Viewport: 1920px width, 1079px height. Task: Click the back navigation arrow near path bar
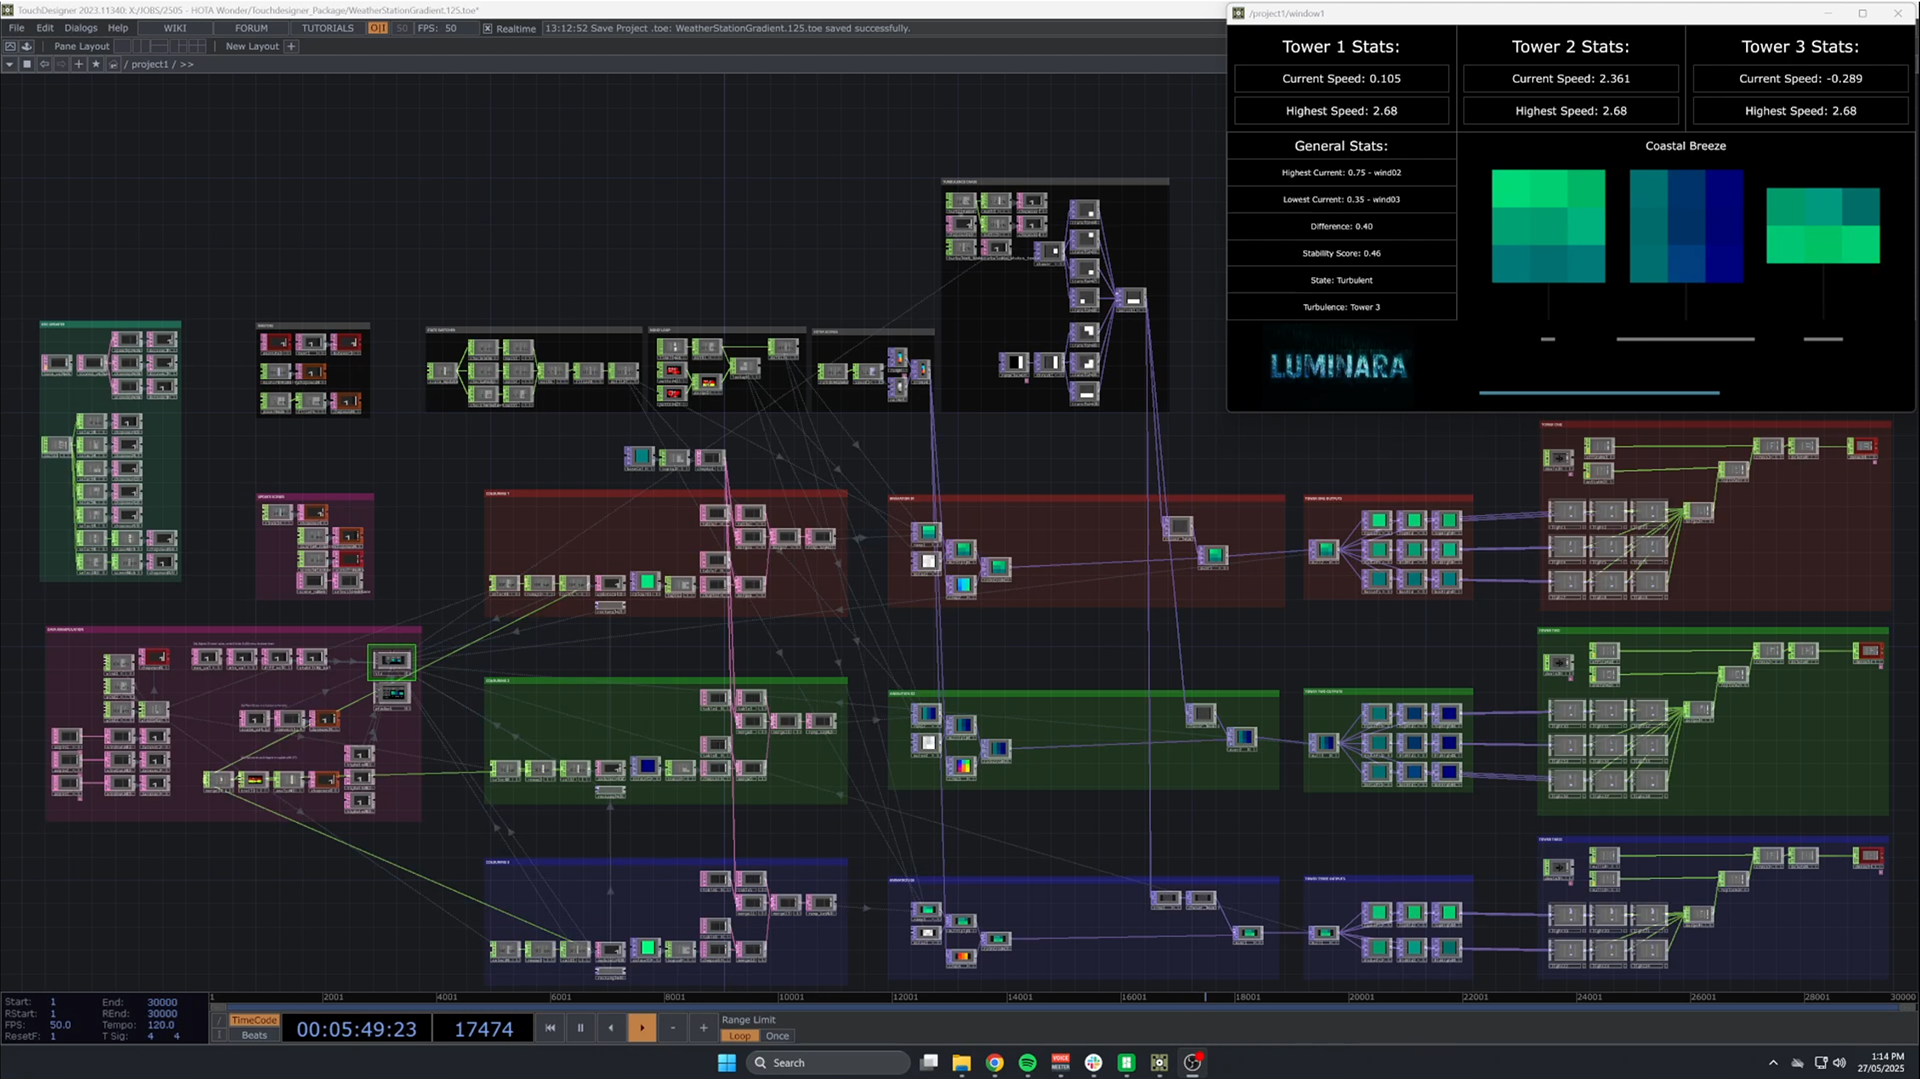[x=45, y=64]
